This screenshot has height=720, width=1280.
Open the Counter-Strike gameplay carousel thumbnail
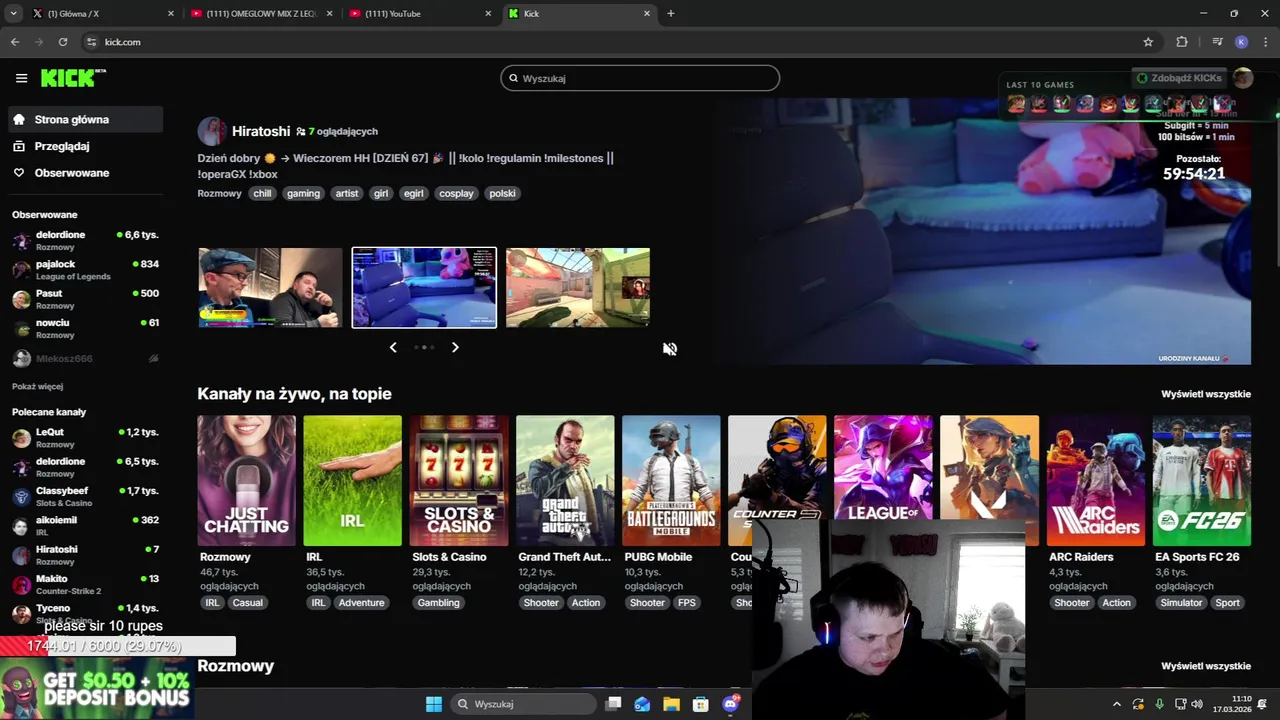(578, 288)
